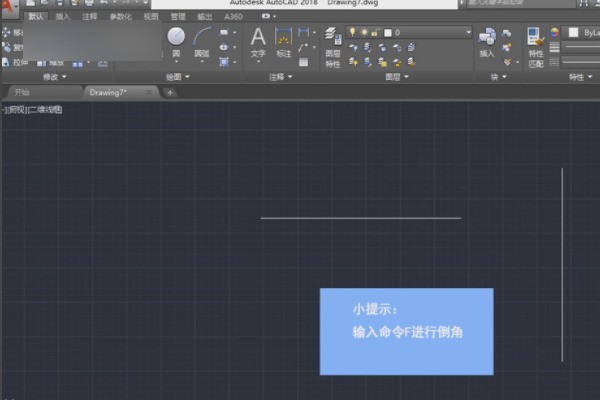
Task: Open the ByLayer object color dropdown
Action: (x=583, y=33)
